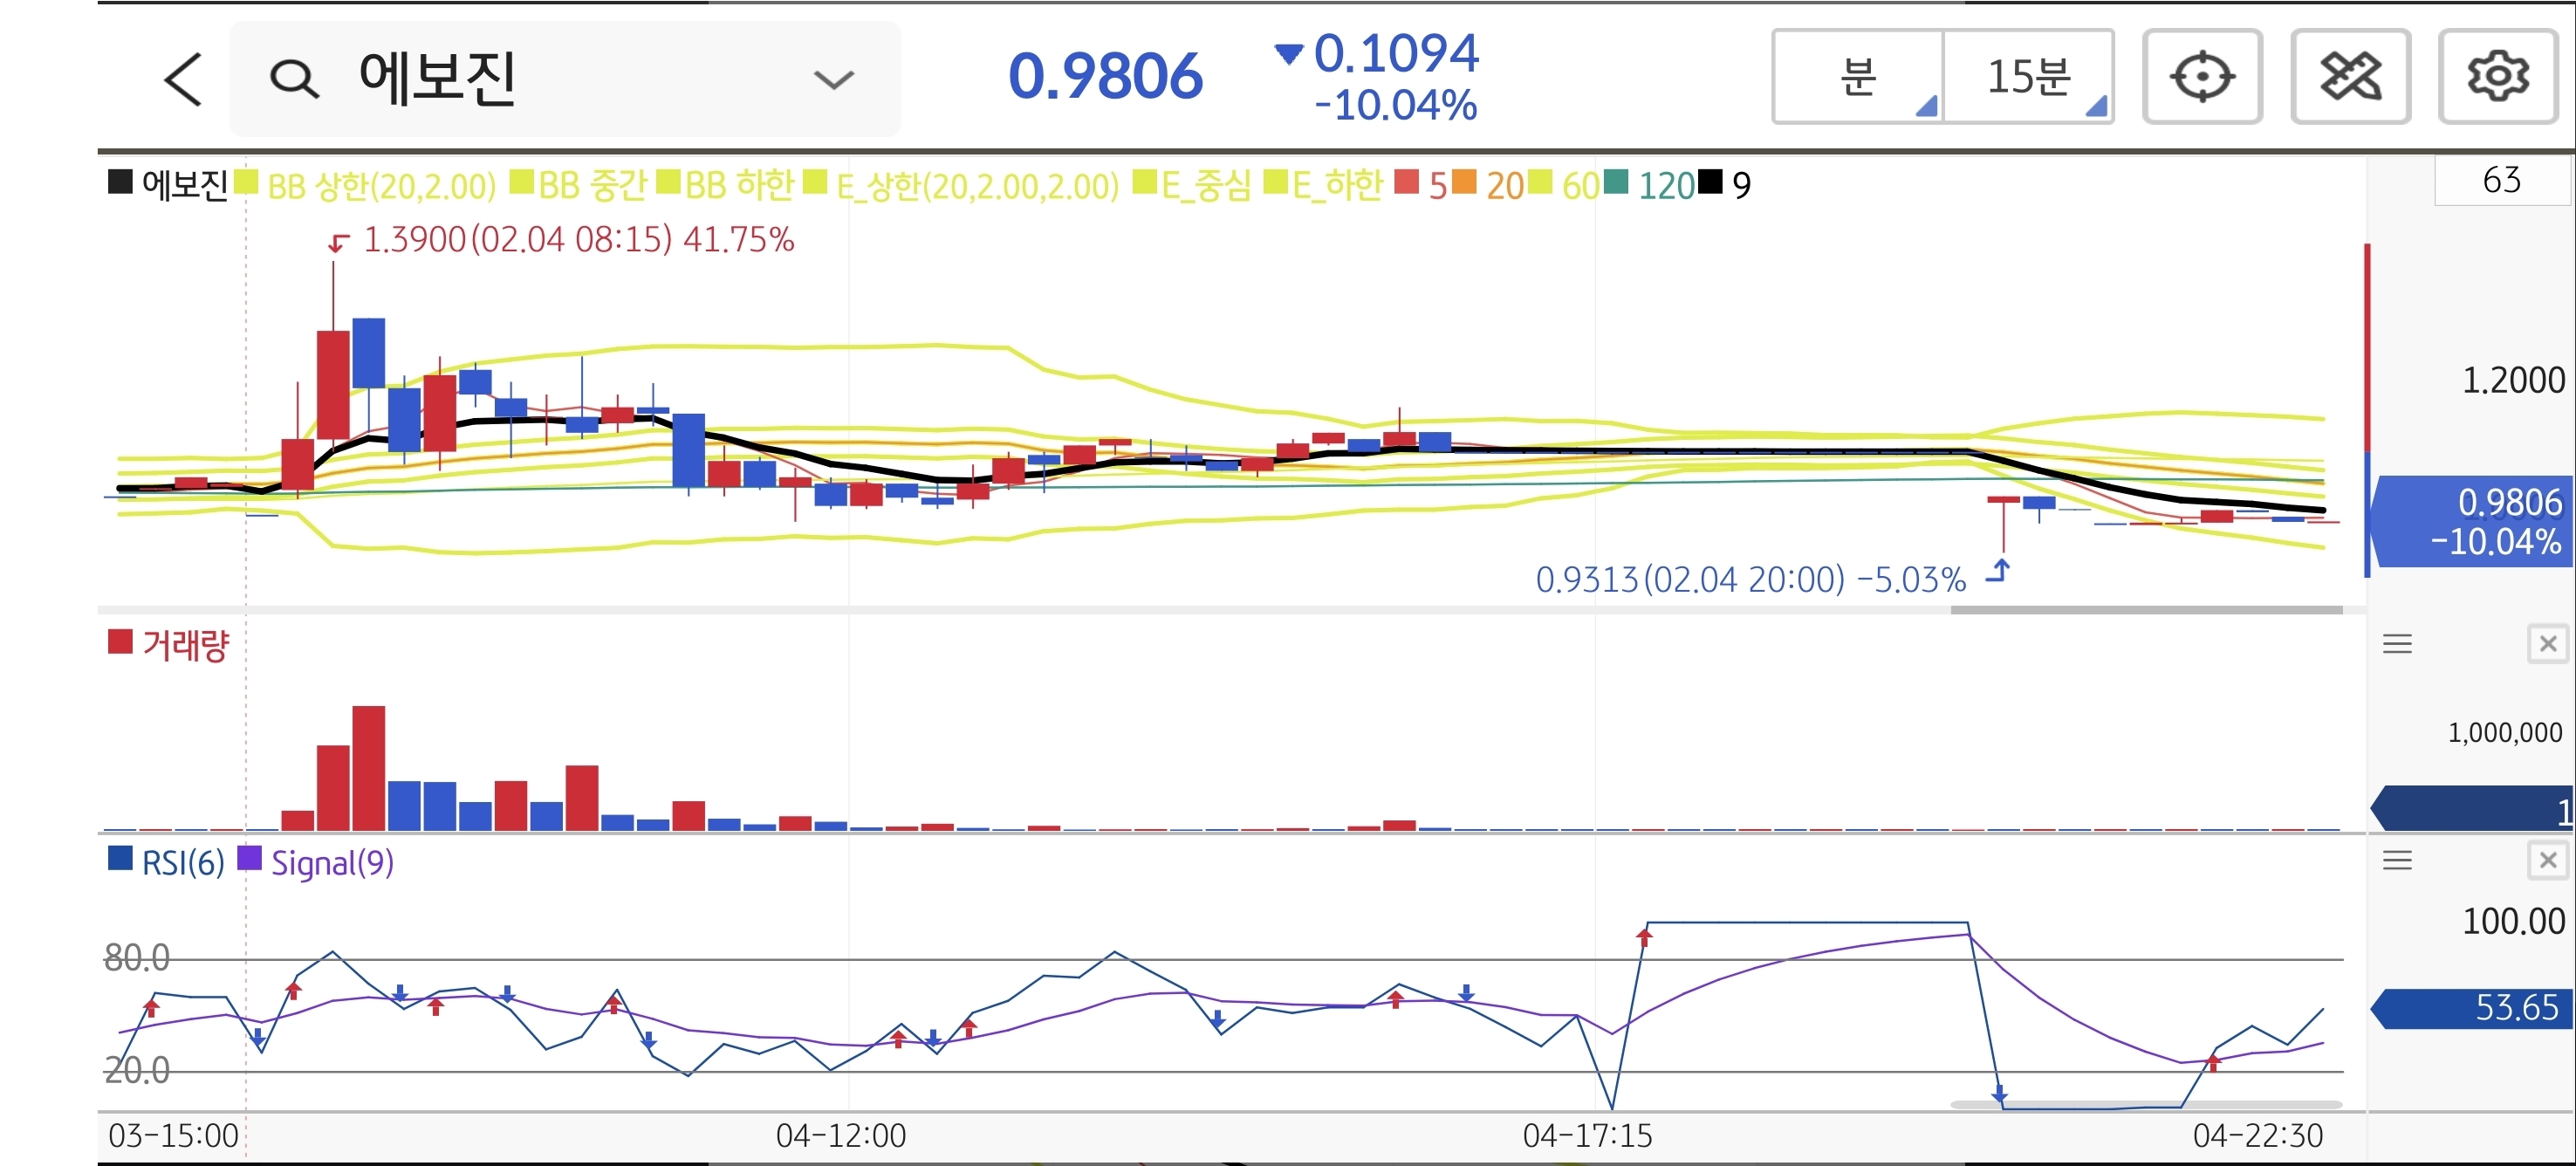Click the chart horizontal scrollbar thumb
The width and height of the screenshot is (2576, 1166).
point(2146,609)
